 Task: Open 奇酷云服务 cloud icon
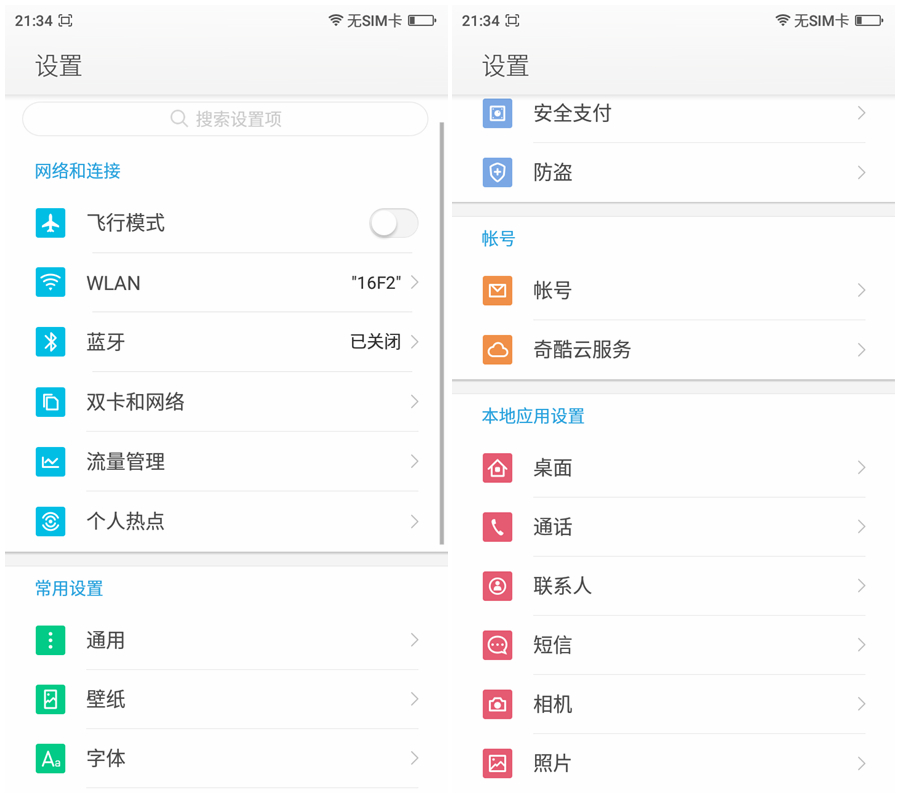(497, 350)
